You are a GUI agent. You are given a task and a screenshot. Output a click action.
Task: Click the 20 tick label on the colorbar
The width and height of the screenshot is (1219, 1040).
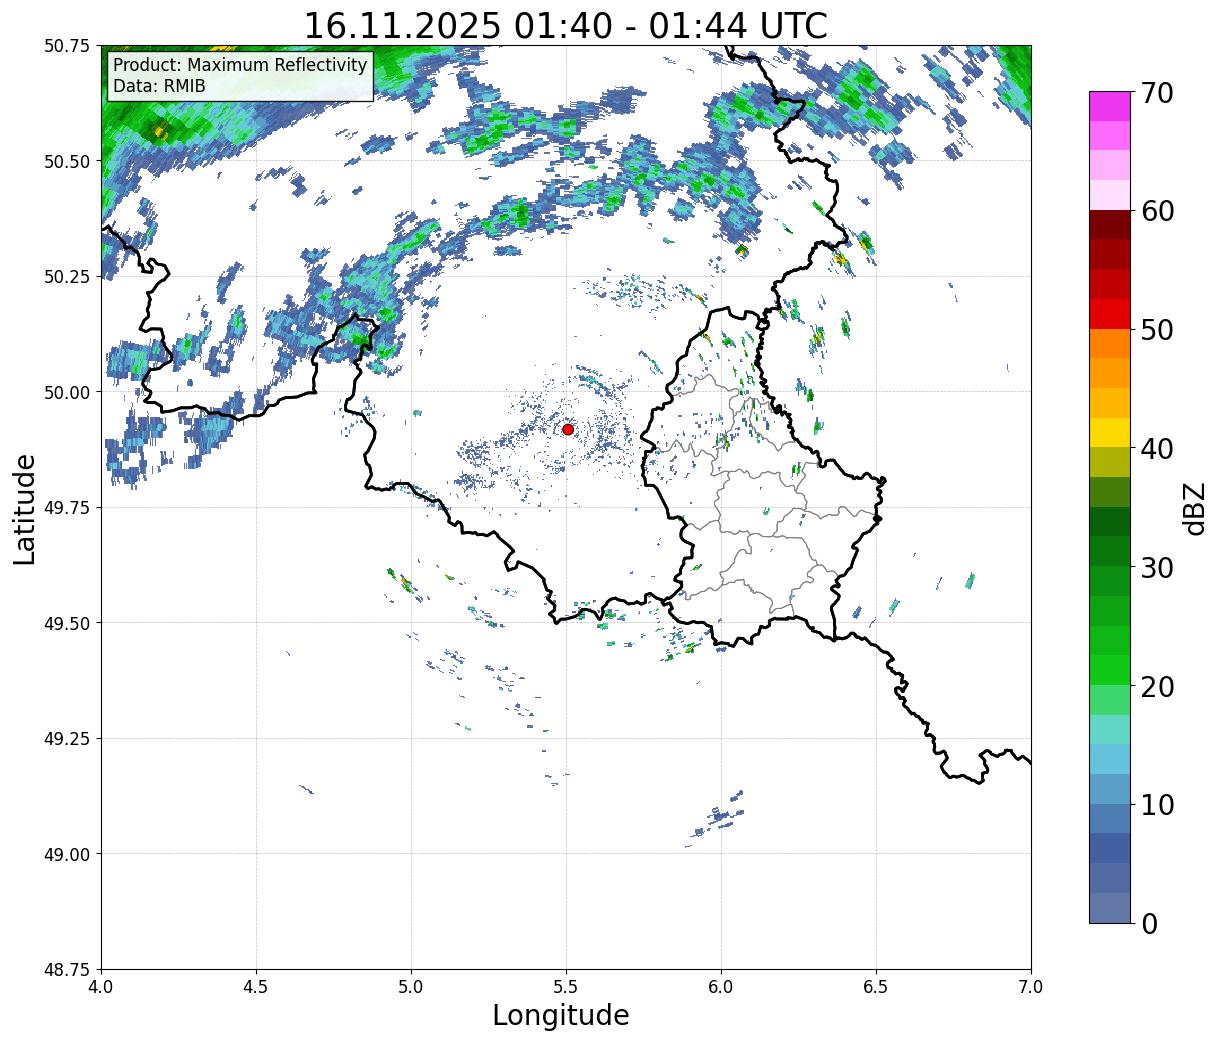click(x=1156, y=687)
